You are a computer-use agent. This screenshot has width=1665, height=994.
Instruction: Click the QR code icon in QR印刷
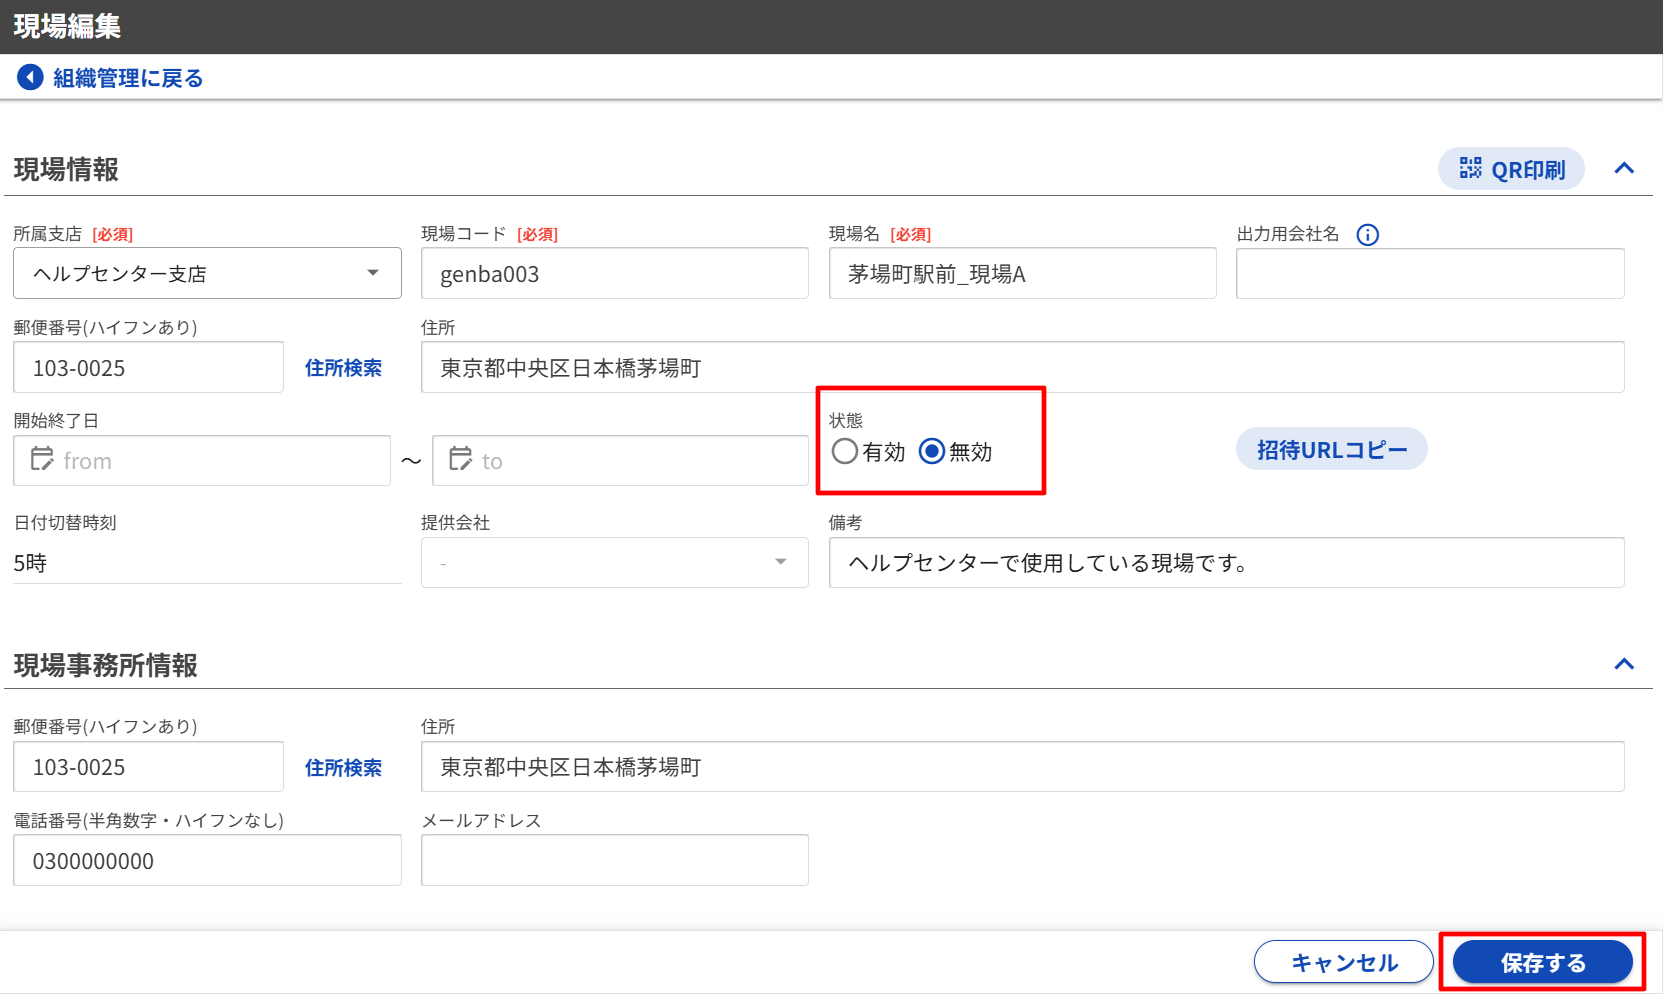click(x=1470, y=168)
